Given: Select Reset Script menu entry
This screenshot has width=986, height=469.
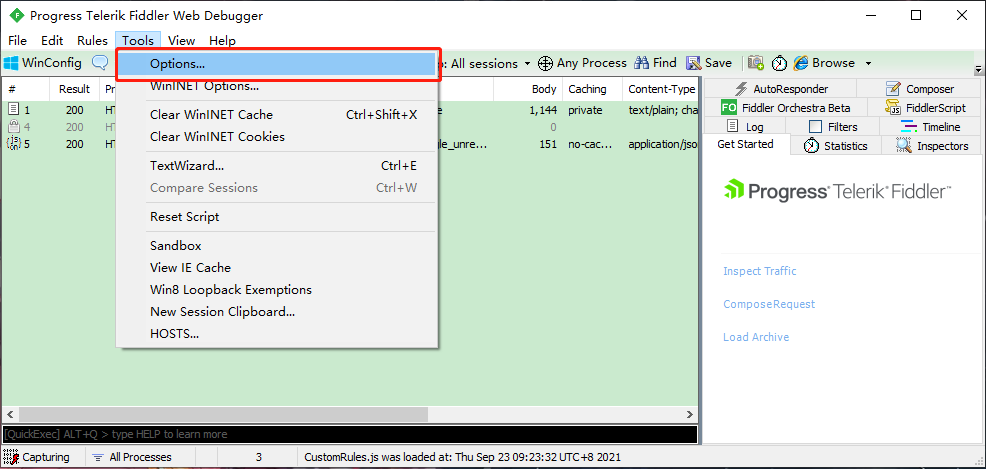Looking at the screenshot, I should click(277, 217).
